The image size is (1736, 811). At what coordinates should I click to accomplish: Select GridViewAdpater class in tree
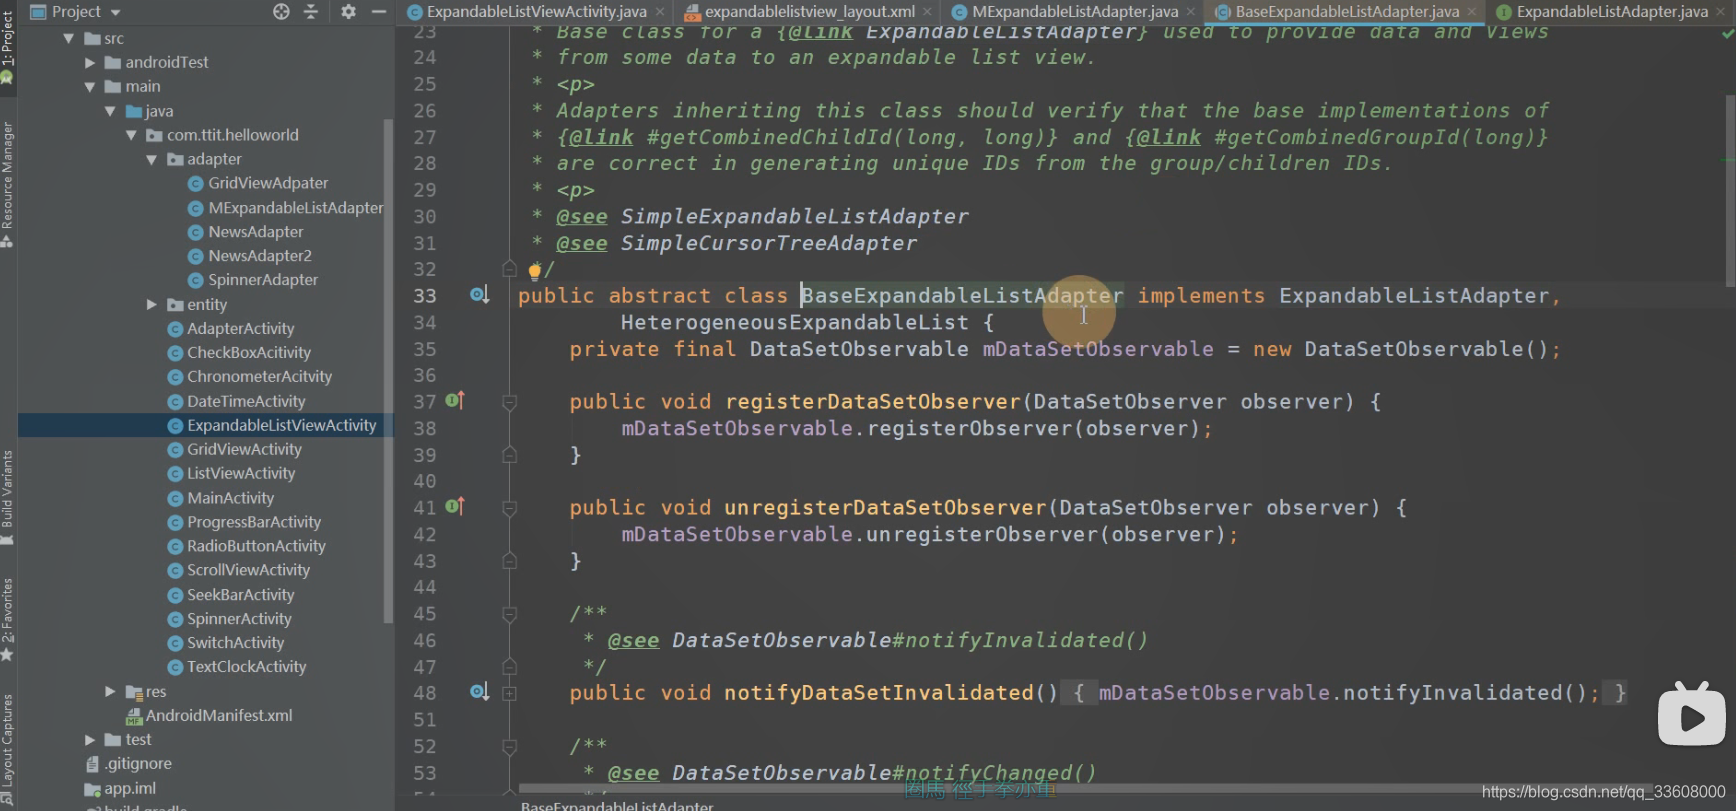pos(258,183)
